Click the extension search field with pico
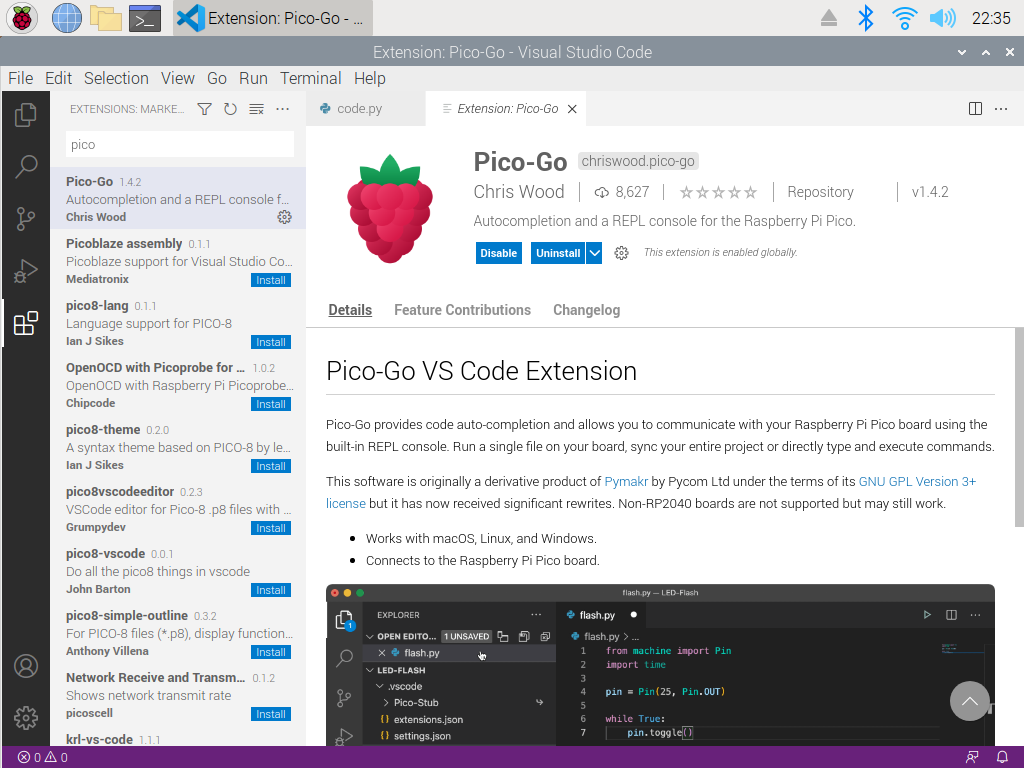The width and height of the screenshot is (1024, 768). (x=180, y=144)
